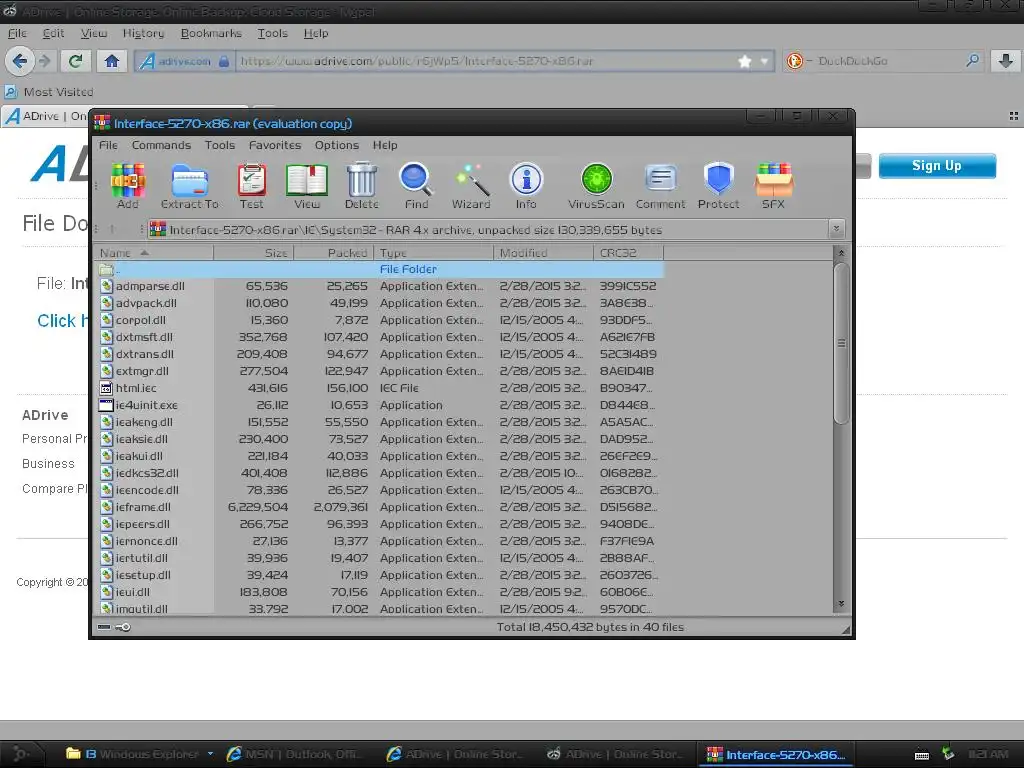
Task: Create SFX archive icon
Action: (773, 185)
